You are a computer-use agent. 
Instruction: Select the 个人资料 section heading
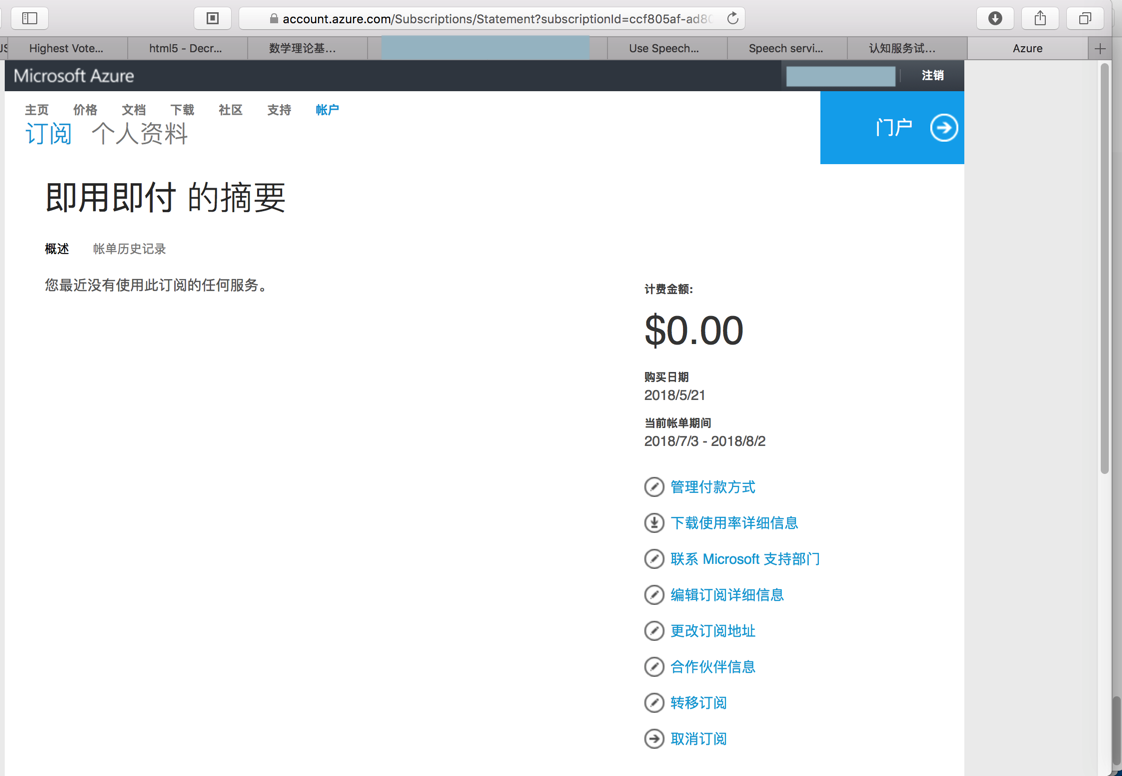[x=140, y=134]
